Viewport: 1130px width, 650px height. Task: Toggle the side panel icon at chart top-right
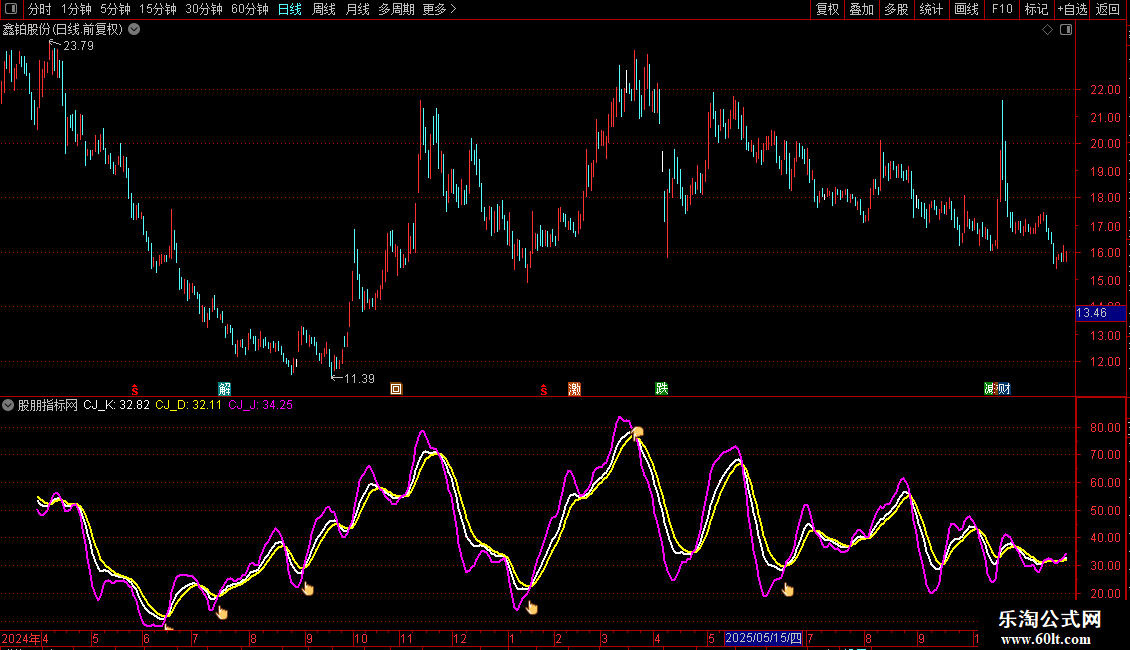click(x=1066, y=30)
